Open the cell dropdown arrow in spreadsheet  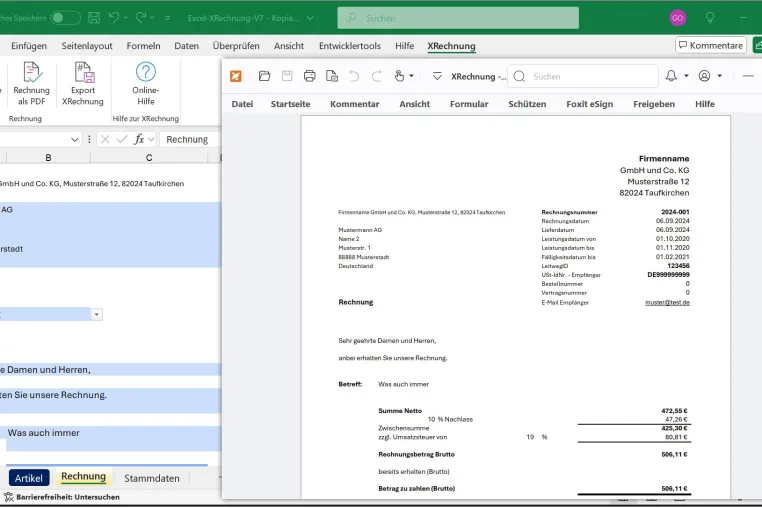coord(97,315)
